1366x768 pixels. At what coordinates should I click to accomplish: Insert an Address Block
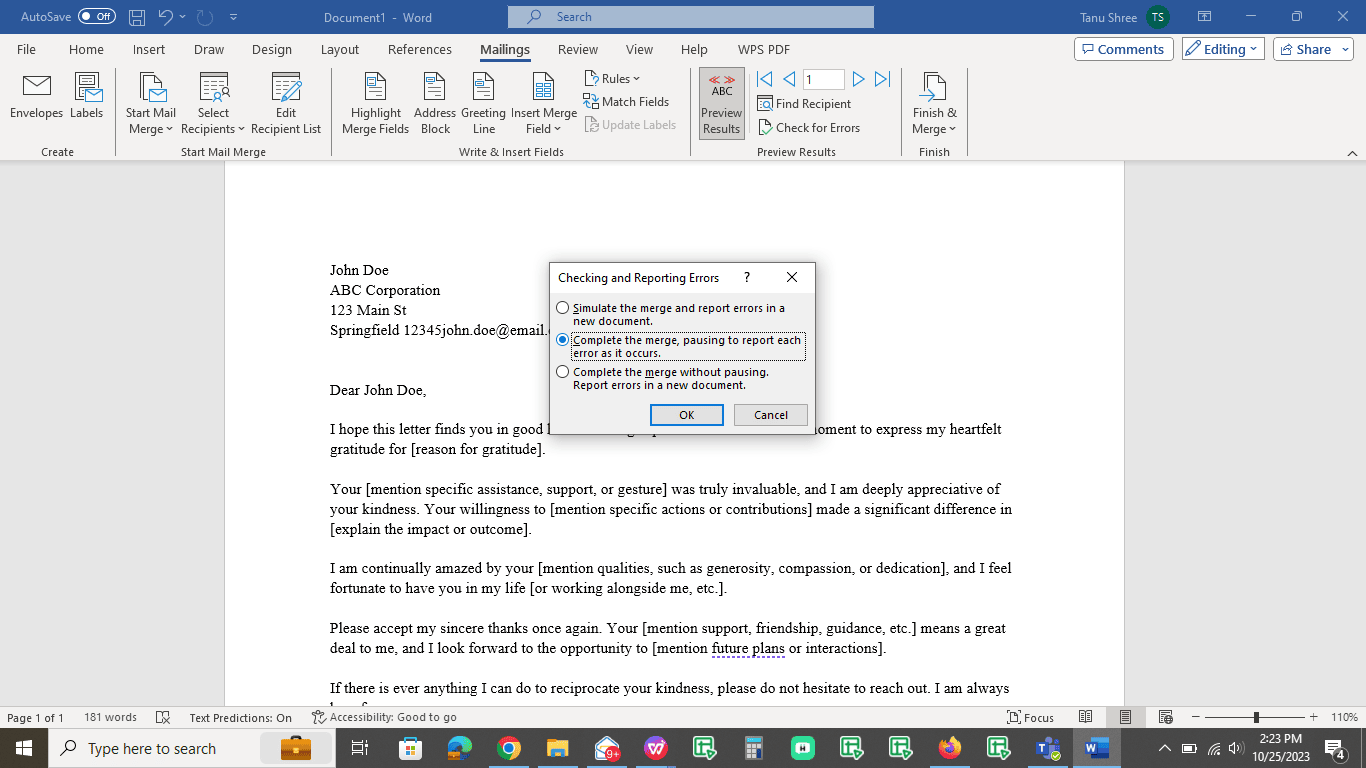(434, 104)
